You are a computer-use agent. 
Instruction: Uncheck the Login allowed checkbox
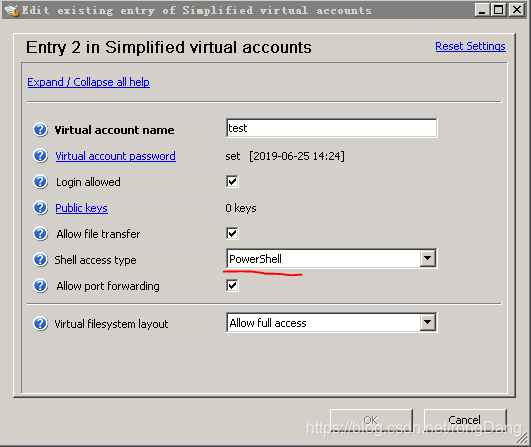[232, 182]
